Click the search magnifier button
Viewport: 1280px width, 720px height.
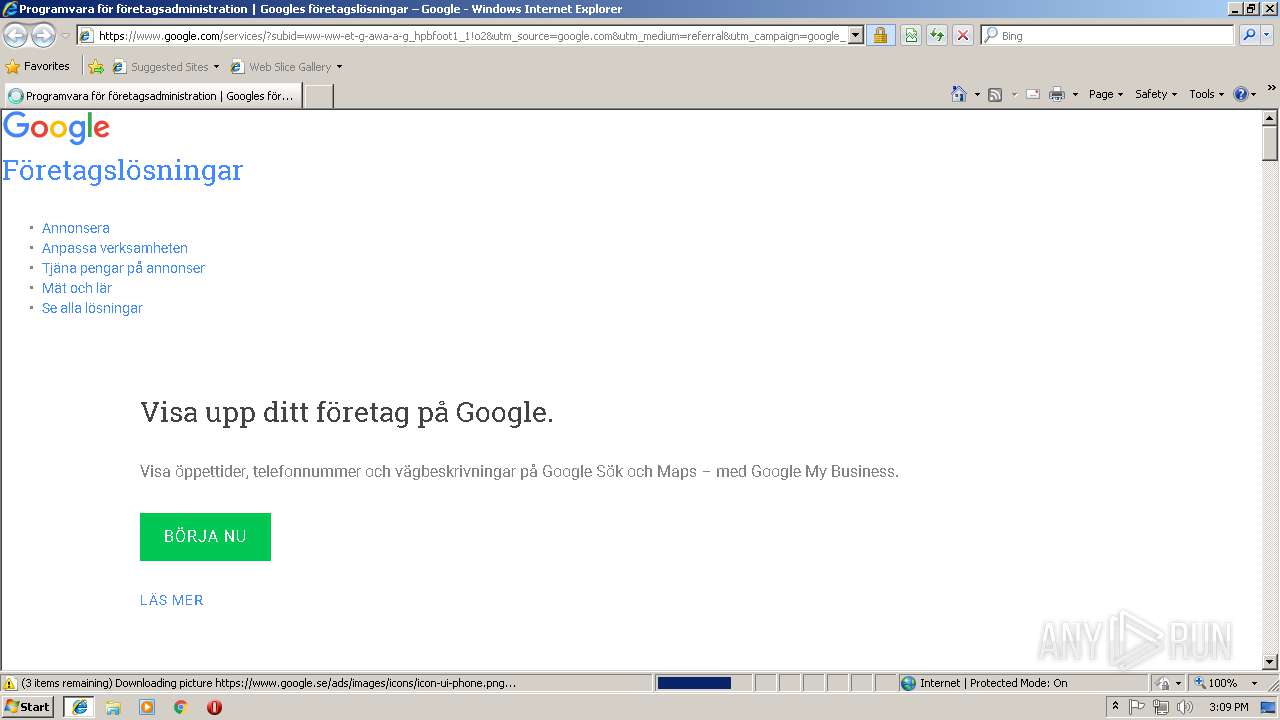tap(1249, 35)
